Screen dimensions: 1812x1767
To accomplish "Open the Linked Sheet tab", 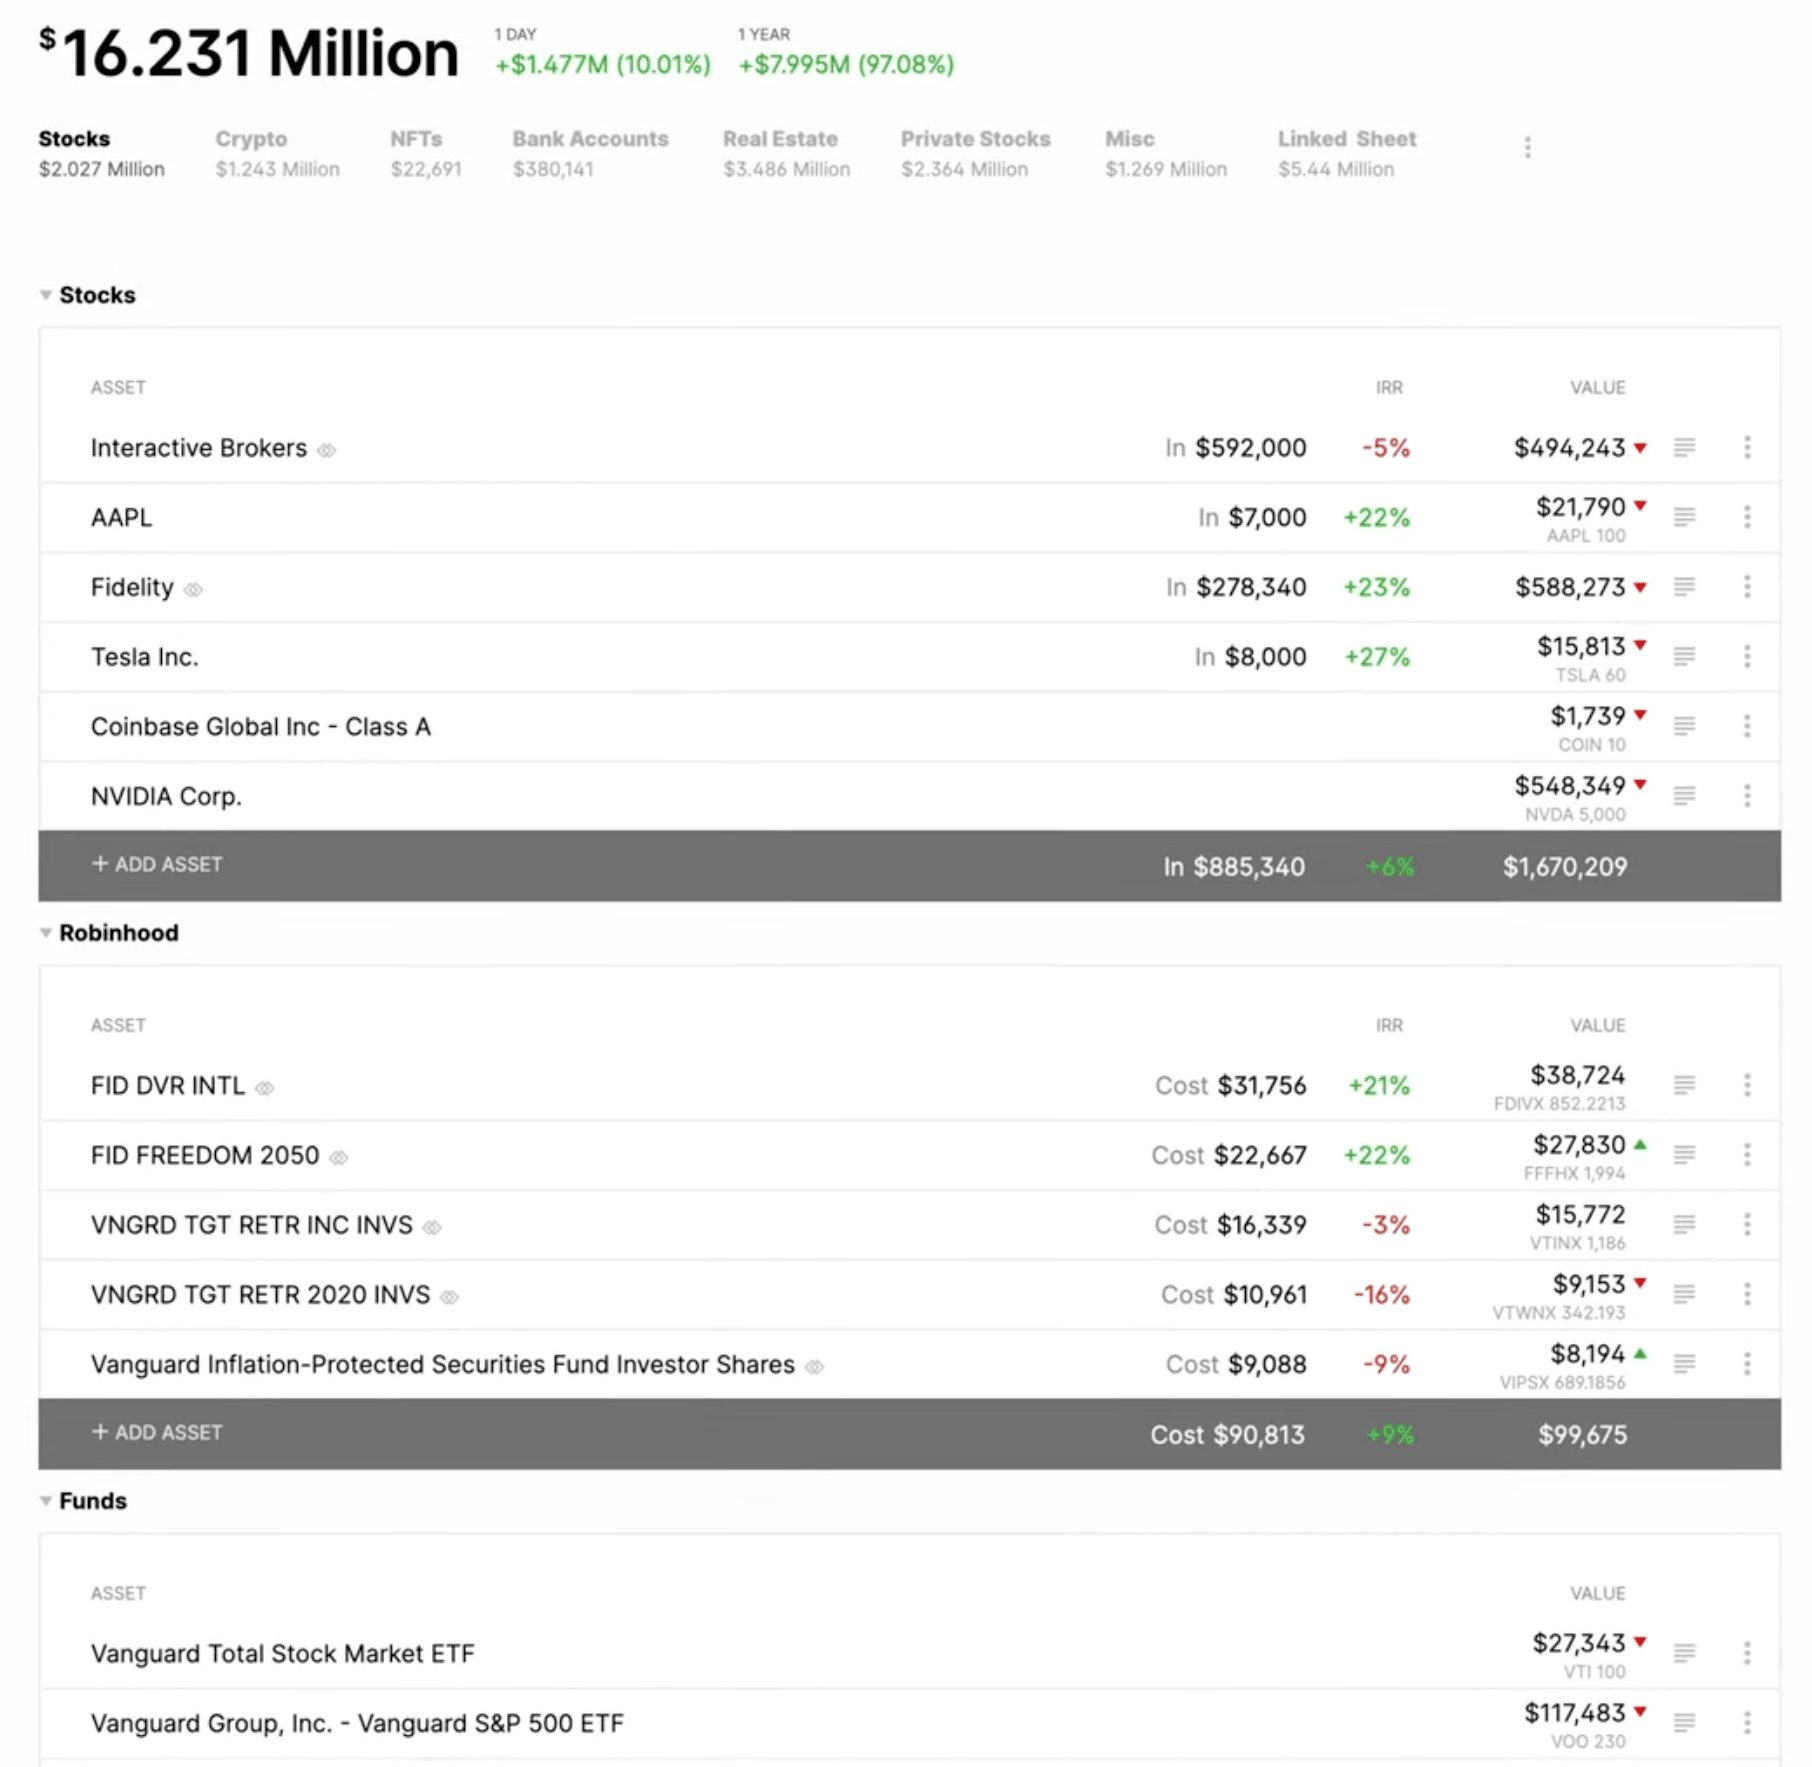I will (x=1347, y=153).
